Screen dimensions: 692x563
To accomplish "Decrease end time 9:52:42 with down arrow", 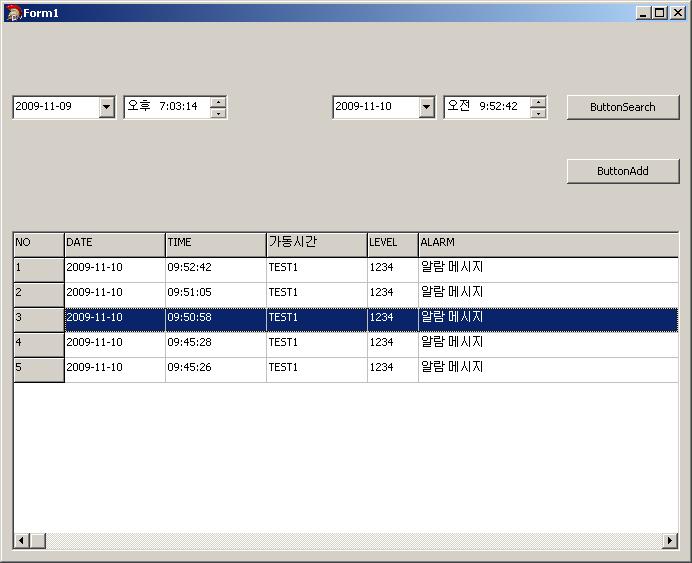I will click(x=538, y=113).
